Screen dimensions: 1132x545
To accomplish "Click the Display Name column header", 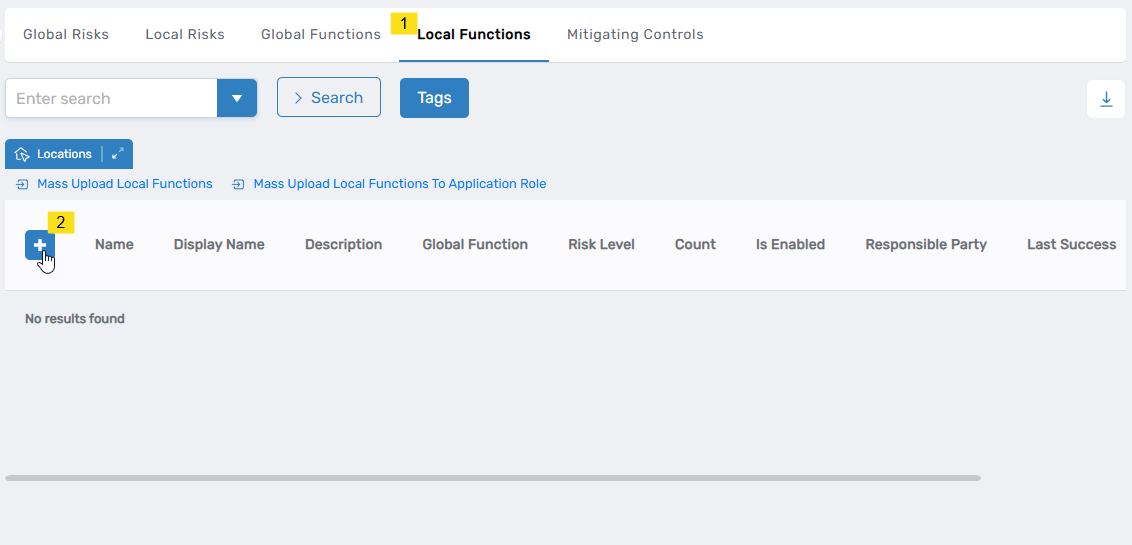I will click(x=219, y=244).
